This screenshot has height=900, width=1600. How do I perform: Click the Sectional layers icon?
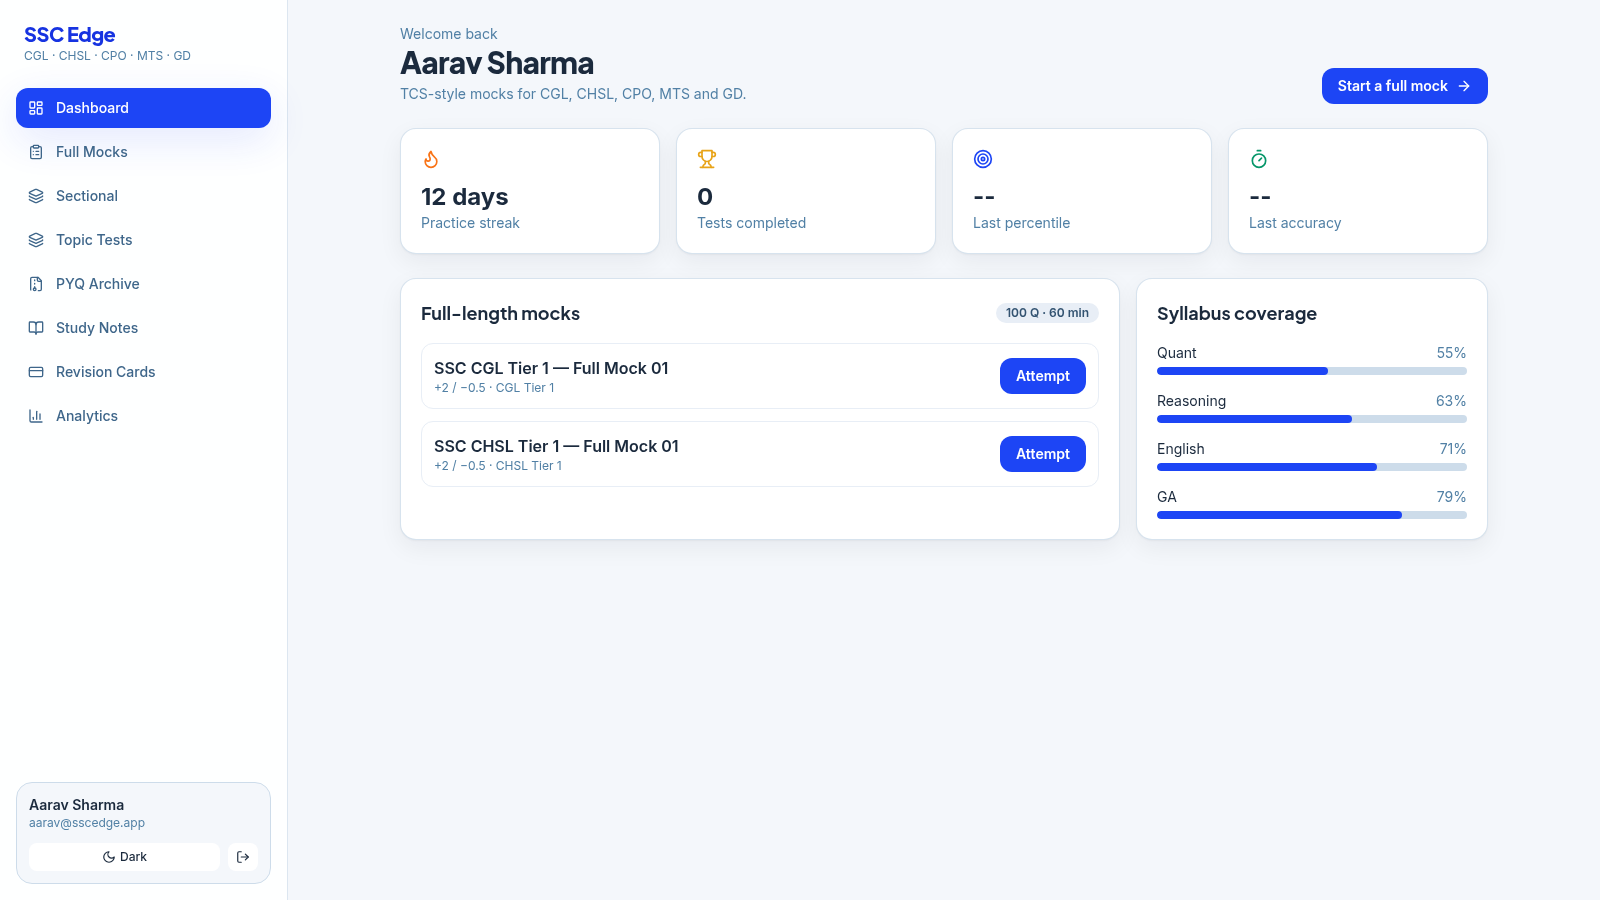(36, 196)
